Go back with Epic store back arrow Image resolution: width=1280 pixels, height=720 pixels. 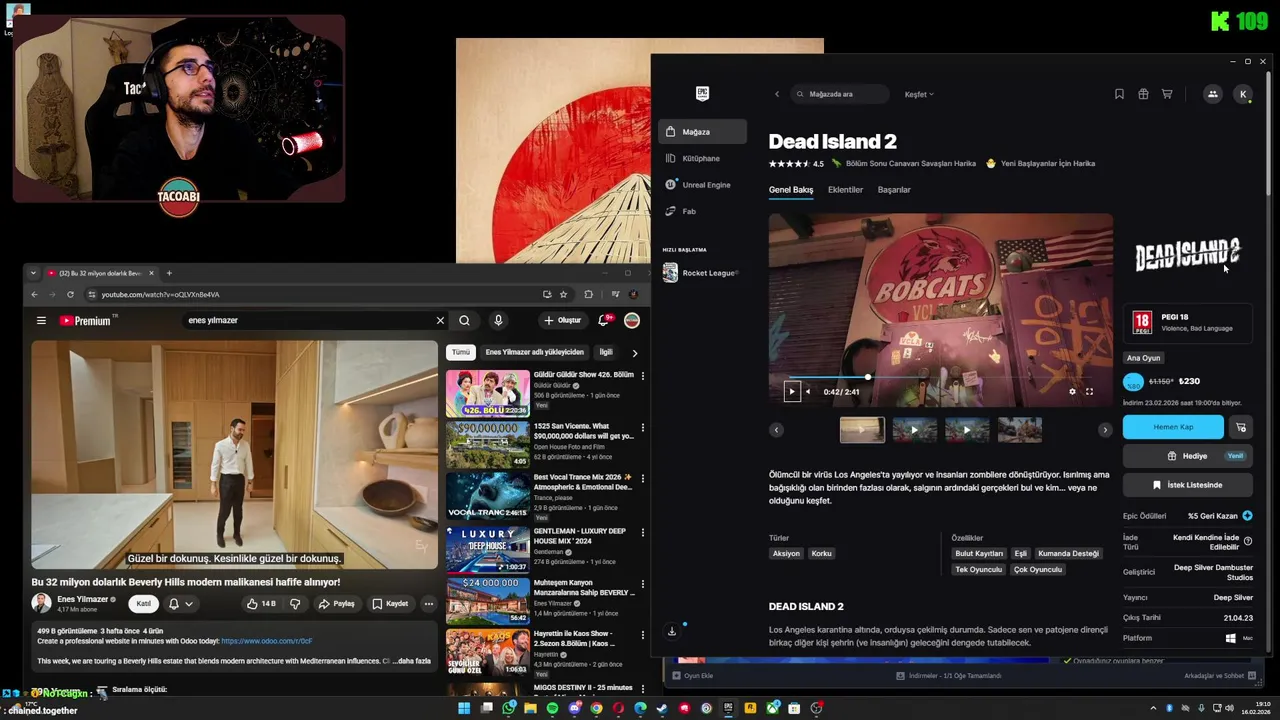click(x=777, y=94)
